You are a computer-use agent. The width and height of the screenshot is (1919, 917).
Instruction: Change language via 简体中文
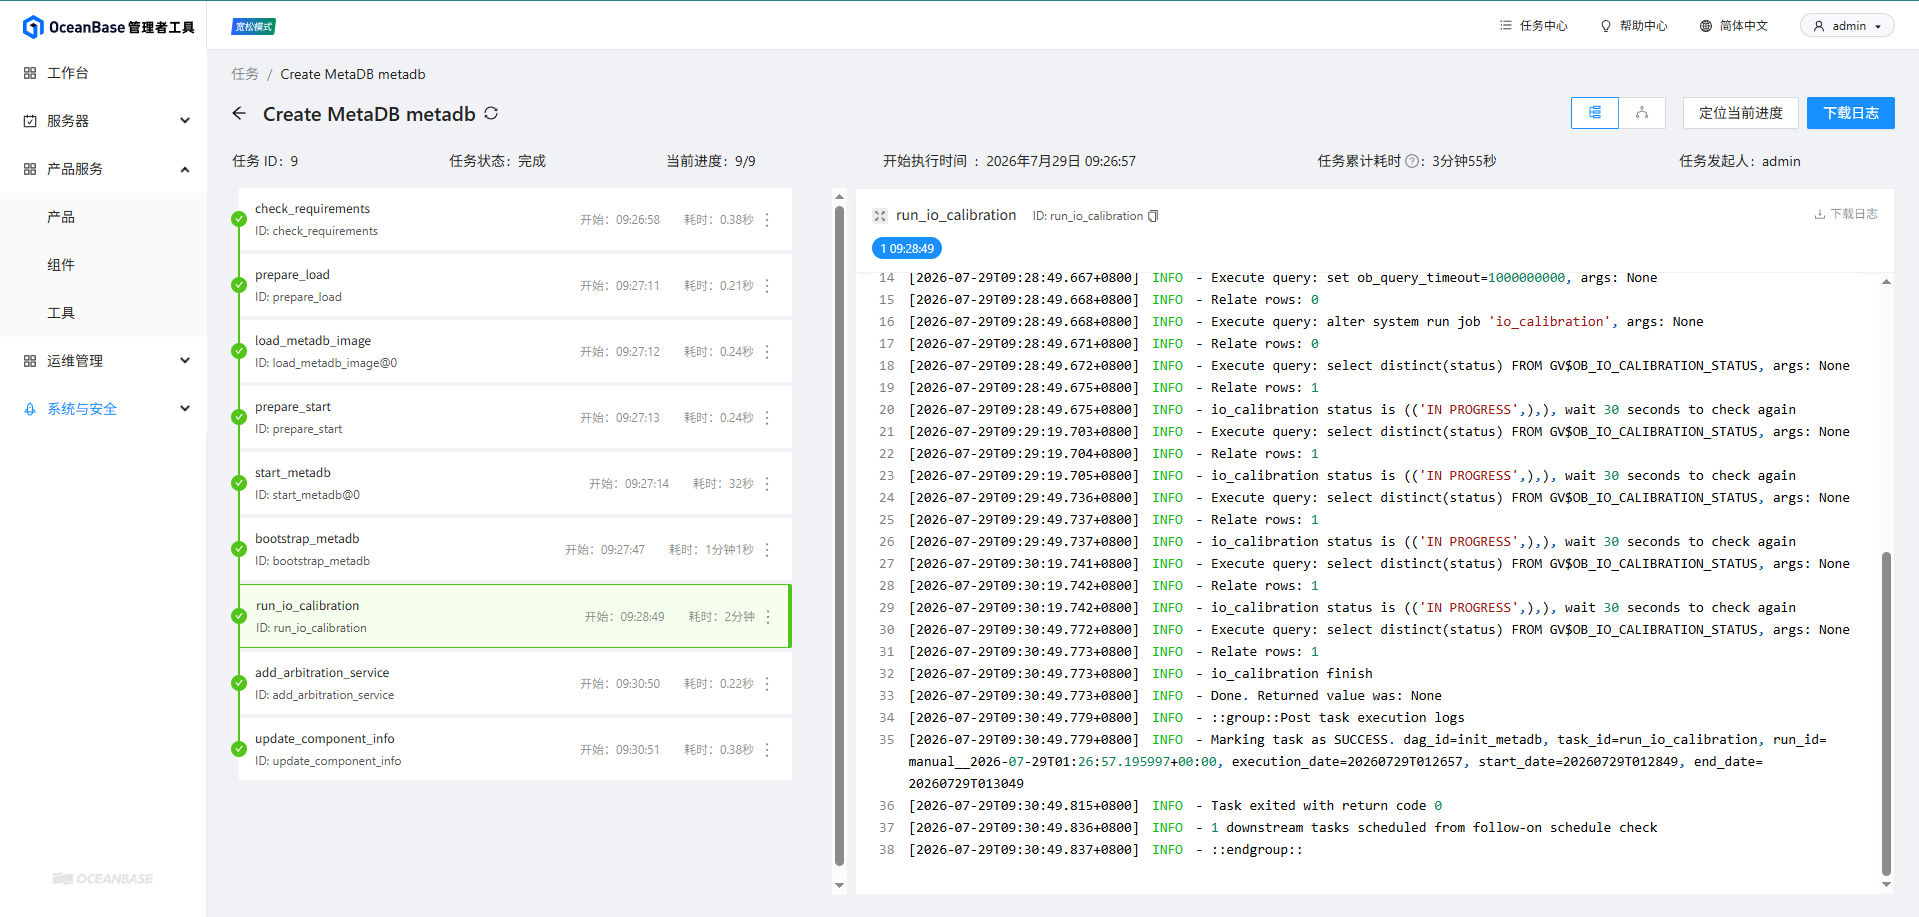click(1734, 26)
